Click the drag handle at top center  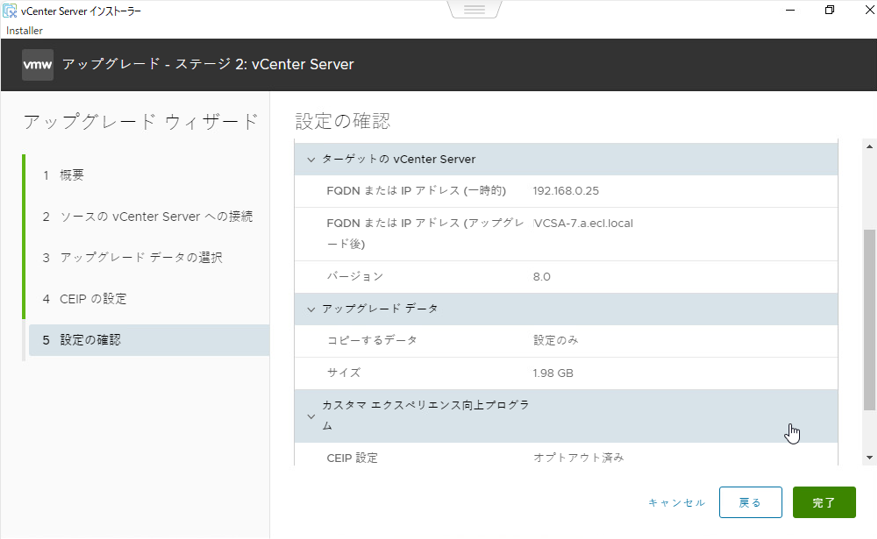pos(474,9)
